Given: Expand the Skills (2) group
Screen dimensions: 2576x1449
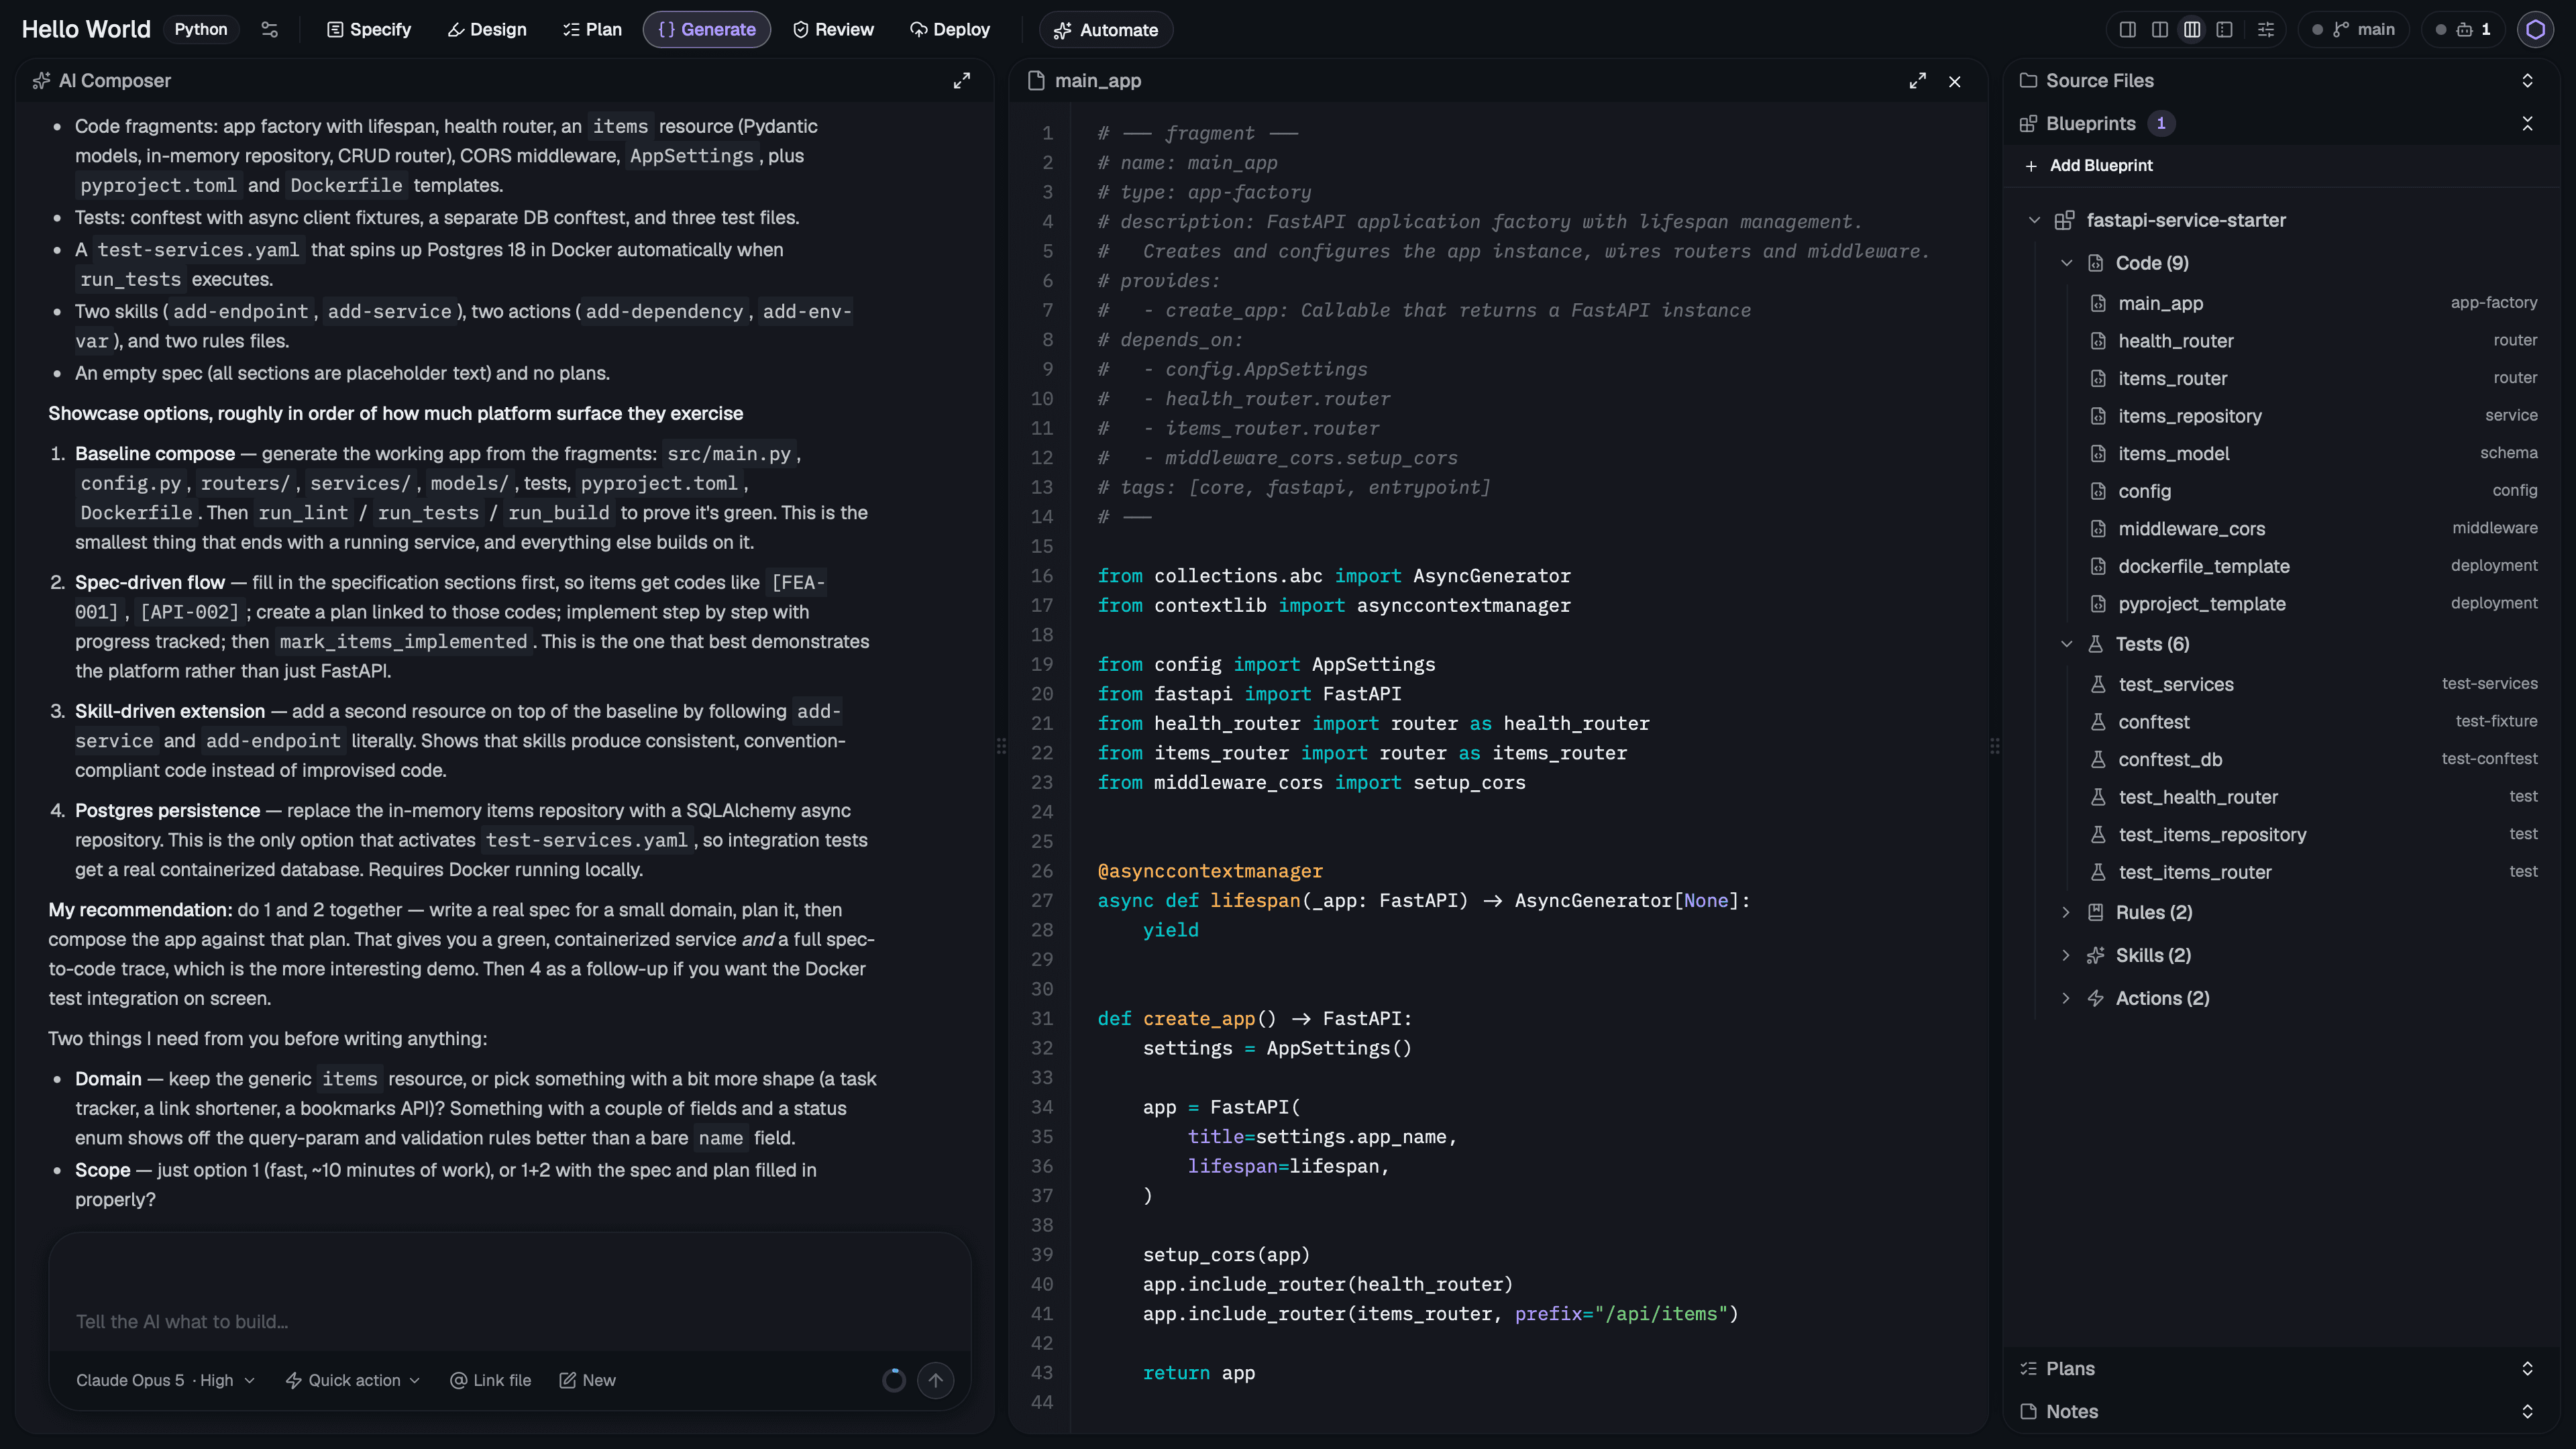Looking at the screenshot, I should pyautogui.click(x=2067, y=955).
